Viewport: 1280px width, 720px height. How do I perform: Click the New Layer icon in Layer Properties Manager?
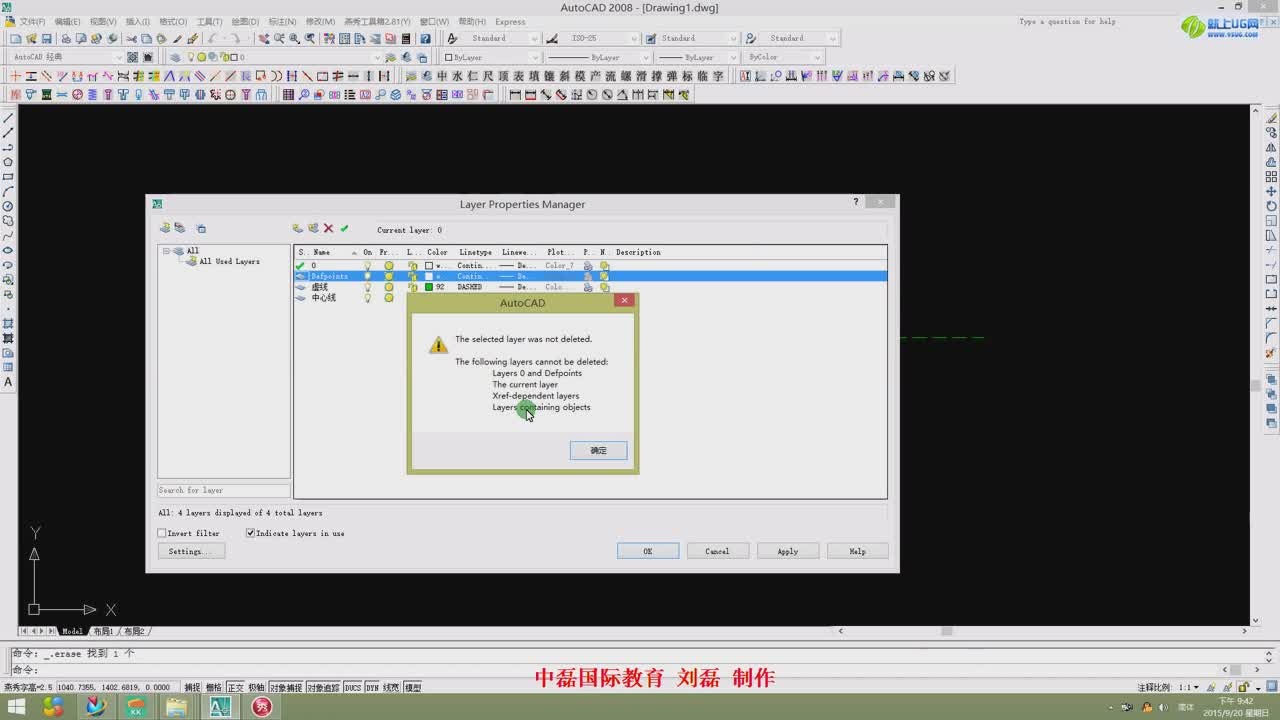pyautogui.click(x=298, y=229)
